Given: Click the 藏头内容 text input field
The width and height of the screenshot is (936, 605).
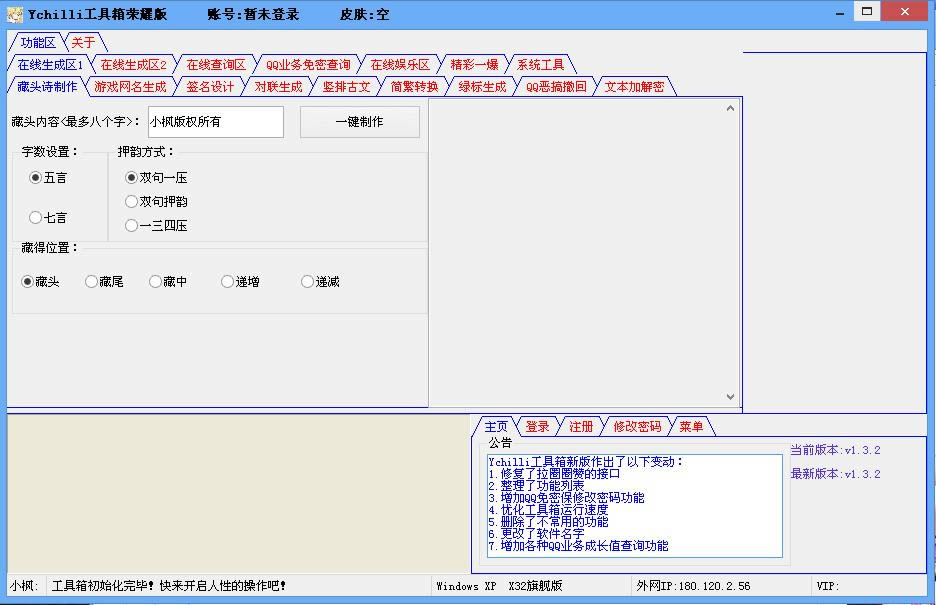Looking at the screenshot, I should (x=215, y=122).
